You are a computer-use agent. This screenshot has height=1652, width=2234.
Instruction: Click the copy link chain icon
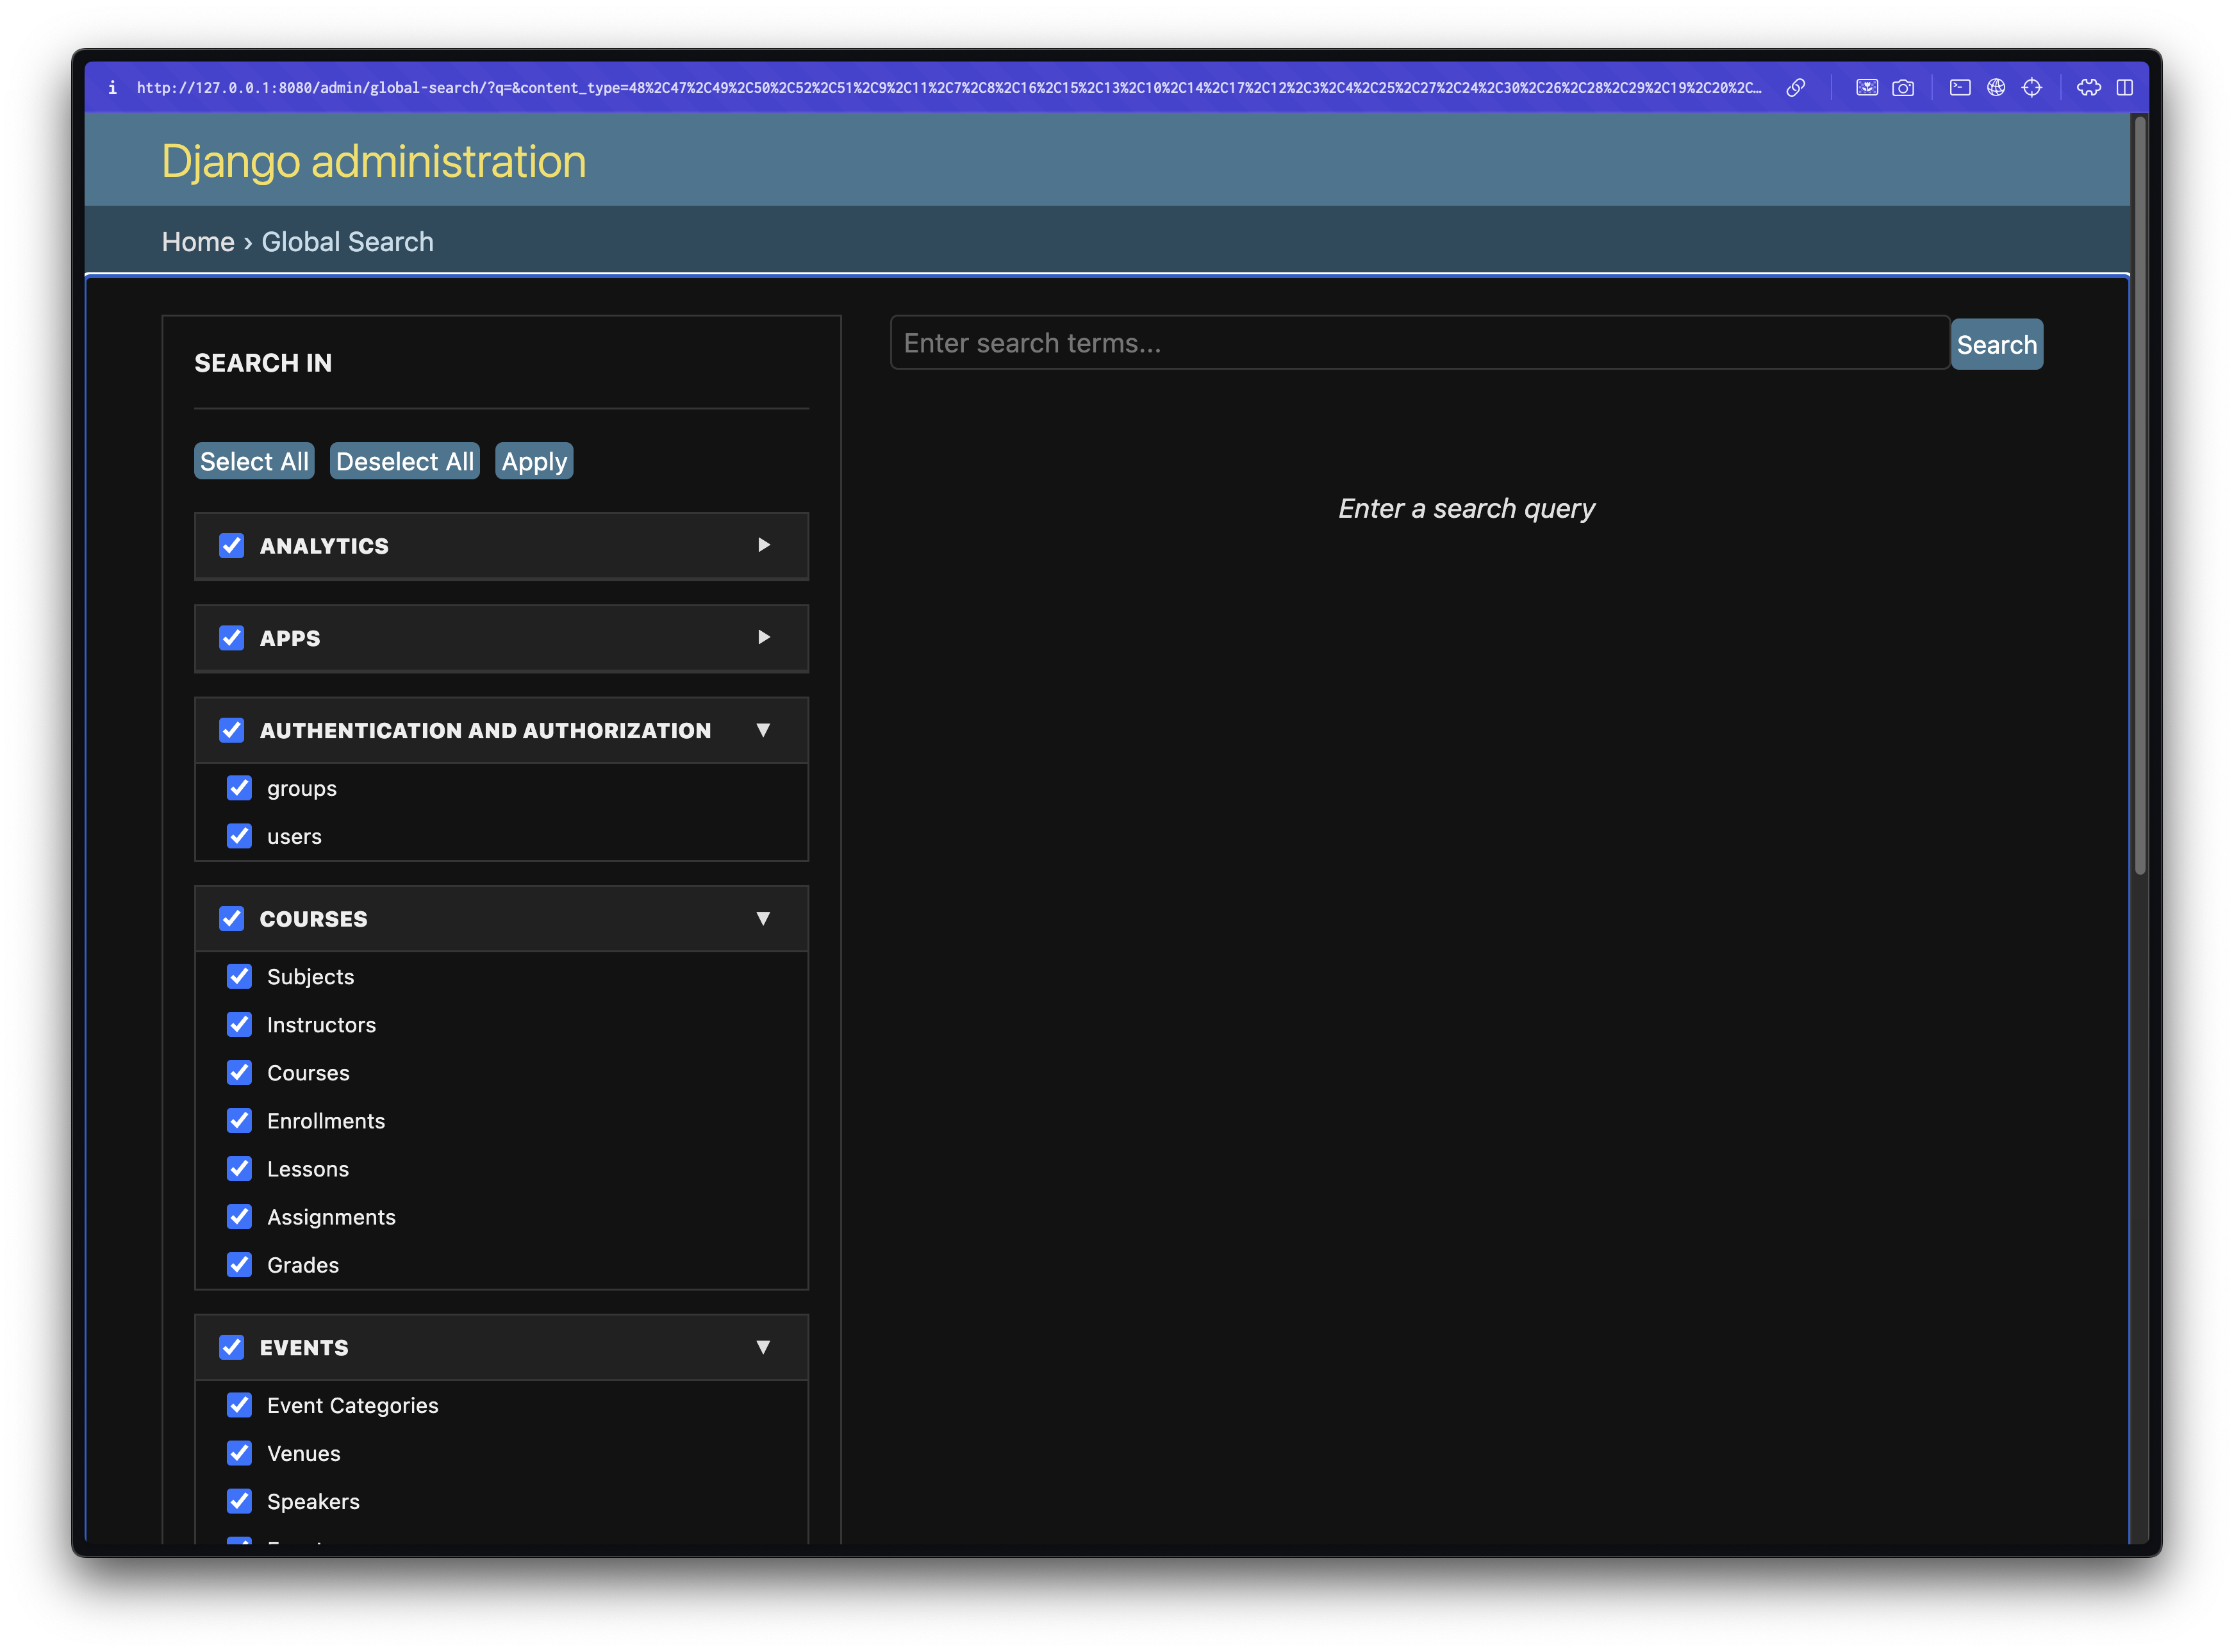[x=1795, y=88]
